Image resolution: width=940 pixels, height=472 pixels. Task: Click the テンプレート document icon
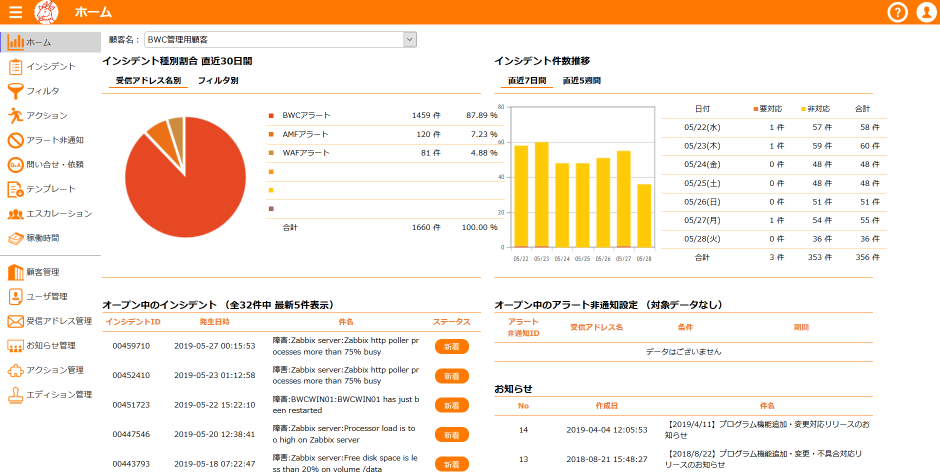[x=16, y=189]
